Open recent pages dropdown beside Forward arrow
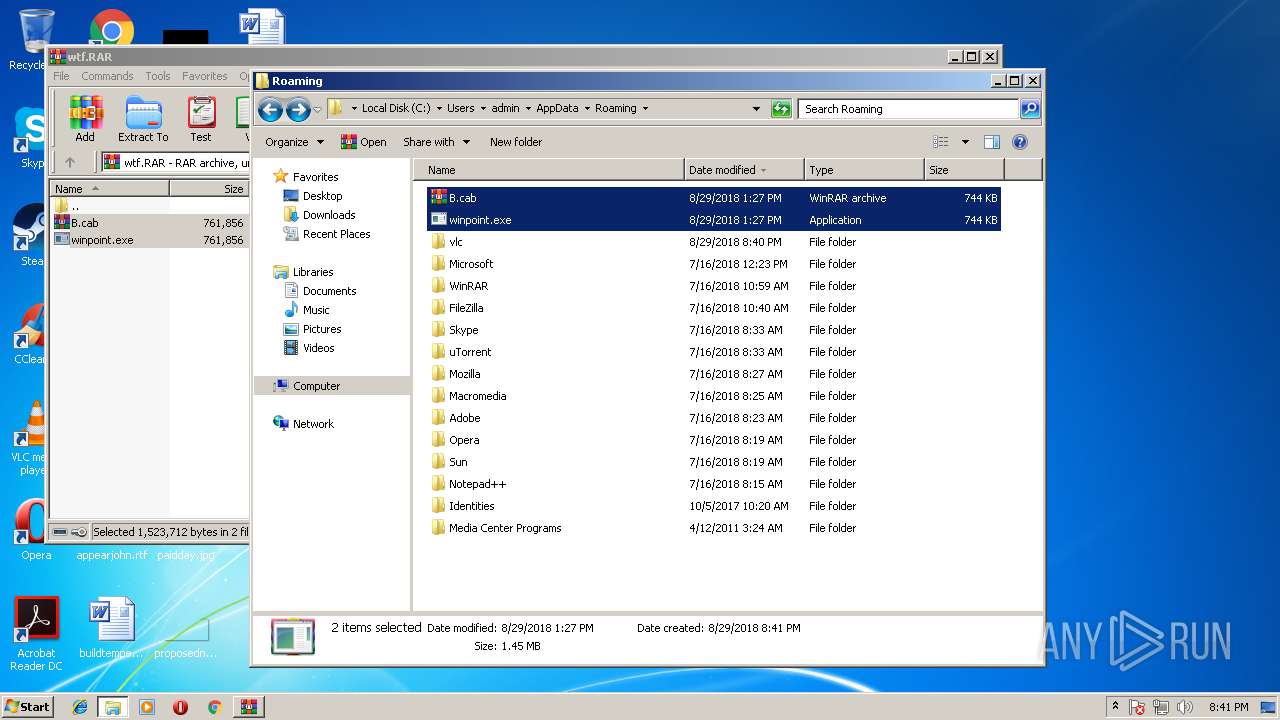The width and height of the screenshot is (1280, 720). click(317, 109)
